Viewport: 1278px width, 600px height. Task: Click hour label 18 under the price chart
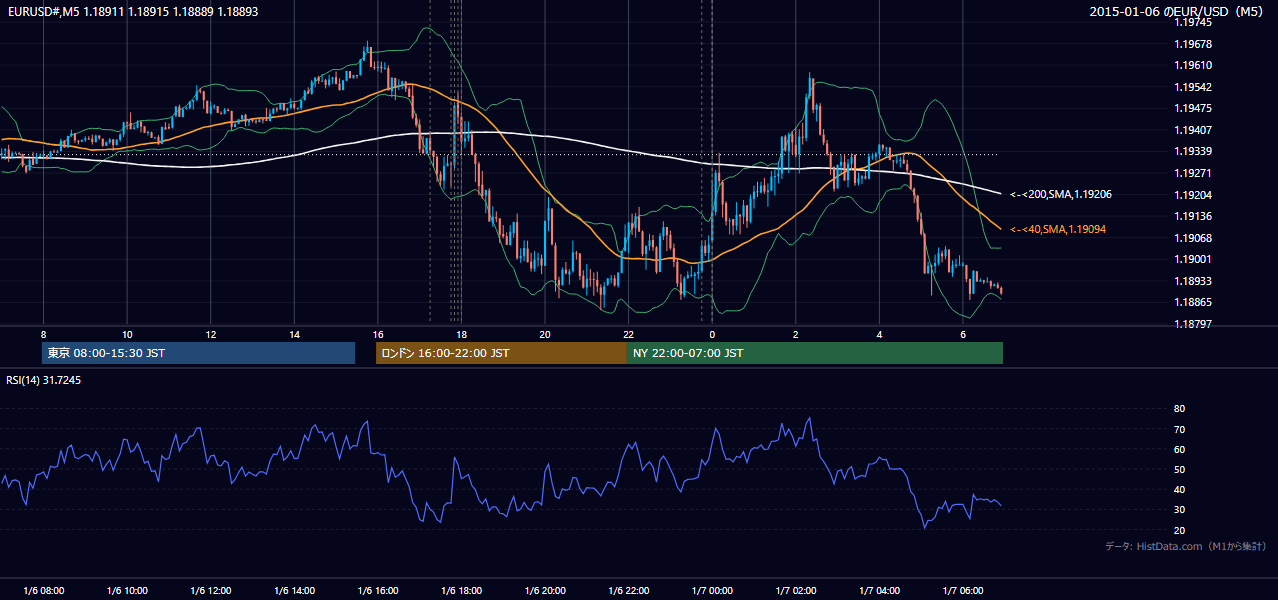pyautogui.click(x=461, y=334)
